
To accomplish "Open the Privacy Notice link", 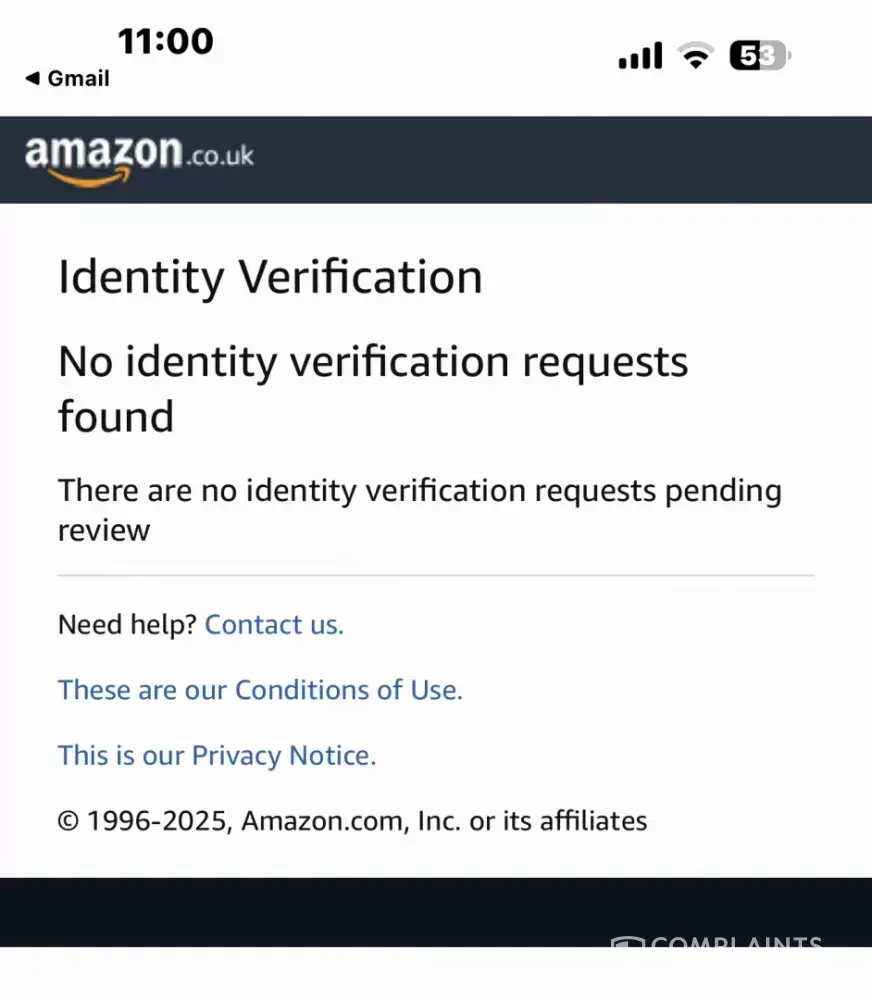I will tap(217, 755).
